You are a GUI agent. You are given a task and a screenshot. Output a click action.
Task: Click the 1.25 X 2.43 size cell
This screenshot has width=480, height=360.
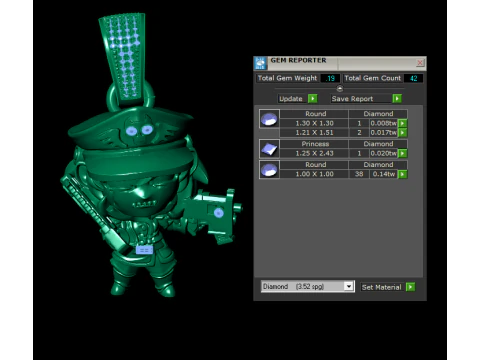[314, 153]
